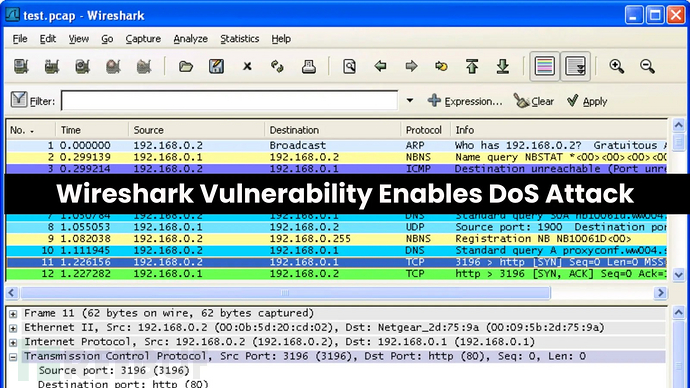Sort packets by No. column

tap(30, 130)
